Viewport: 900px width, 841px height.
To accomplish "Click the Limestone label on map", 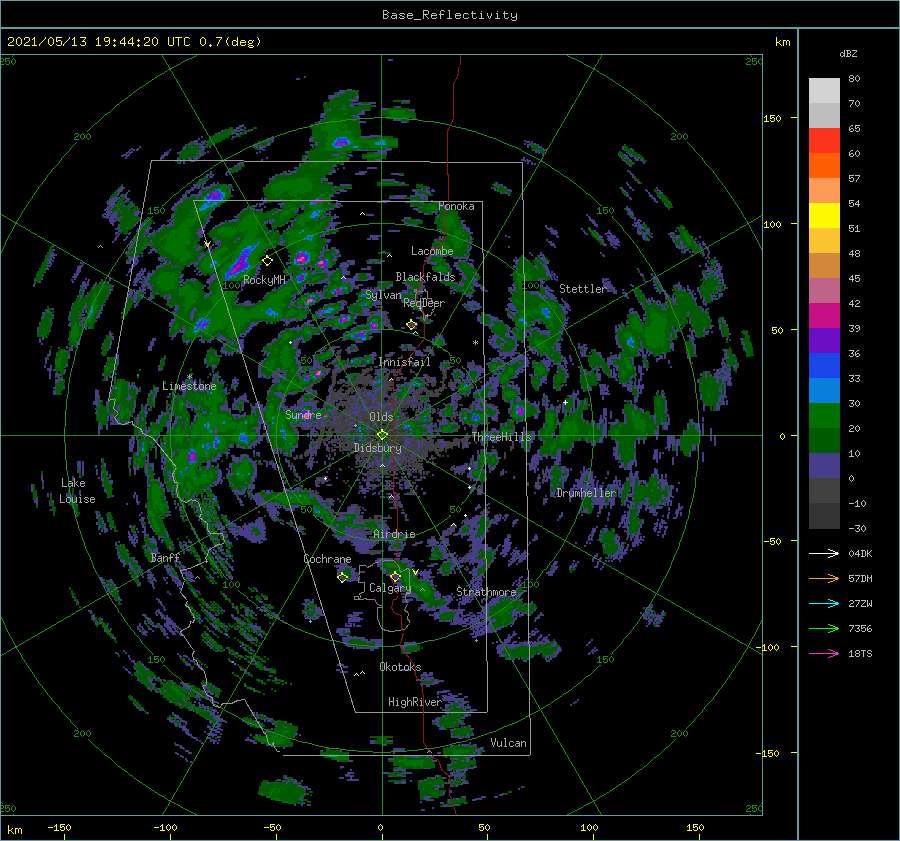I will pyautogui.click(x=189, y=386).
